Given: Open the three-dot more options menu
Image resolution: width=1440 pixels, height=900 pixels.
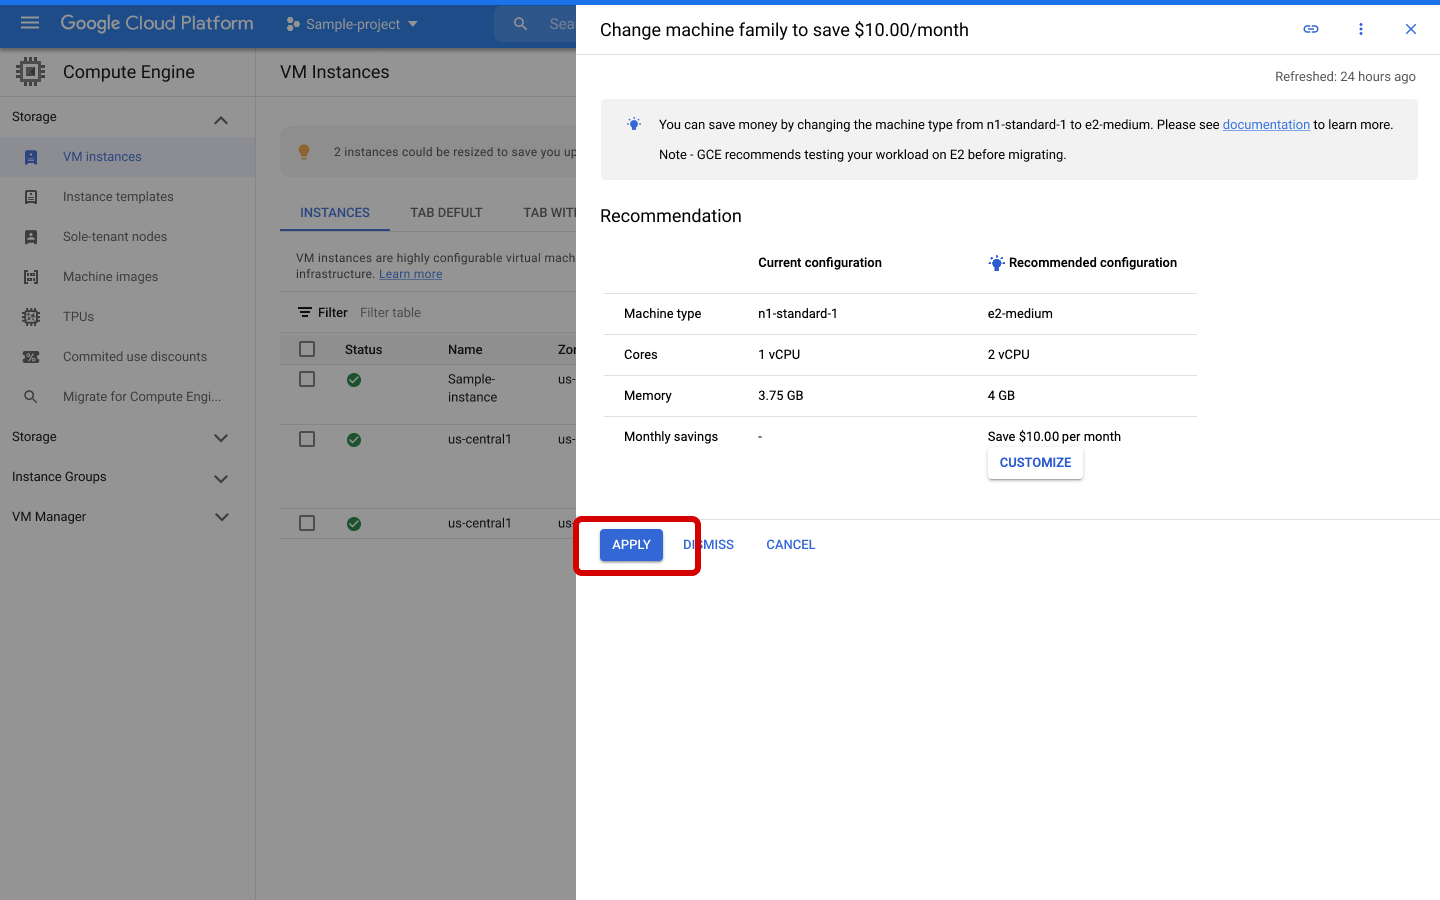Looking at the screenshot, I should [1361, 29].
